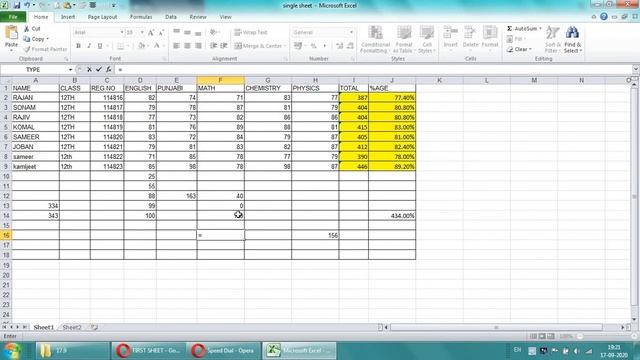640x360 pixels.
Task: Click the Top Align icon
Action: tap(176, 32)
